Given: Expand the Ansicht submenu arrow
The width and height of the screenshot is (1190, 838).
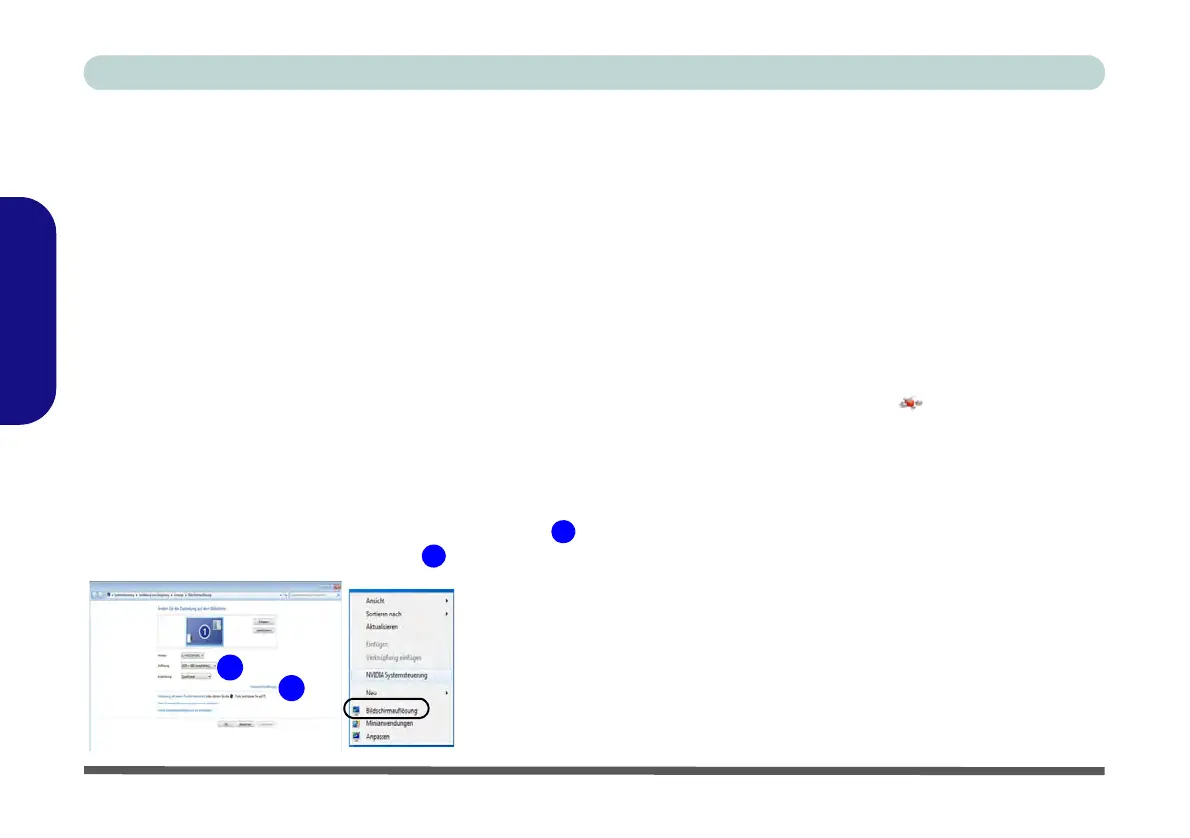Looking at the screenshot, I should pyautogui.click(x=446, y=600).
